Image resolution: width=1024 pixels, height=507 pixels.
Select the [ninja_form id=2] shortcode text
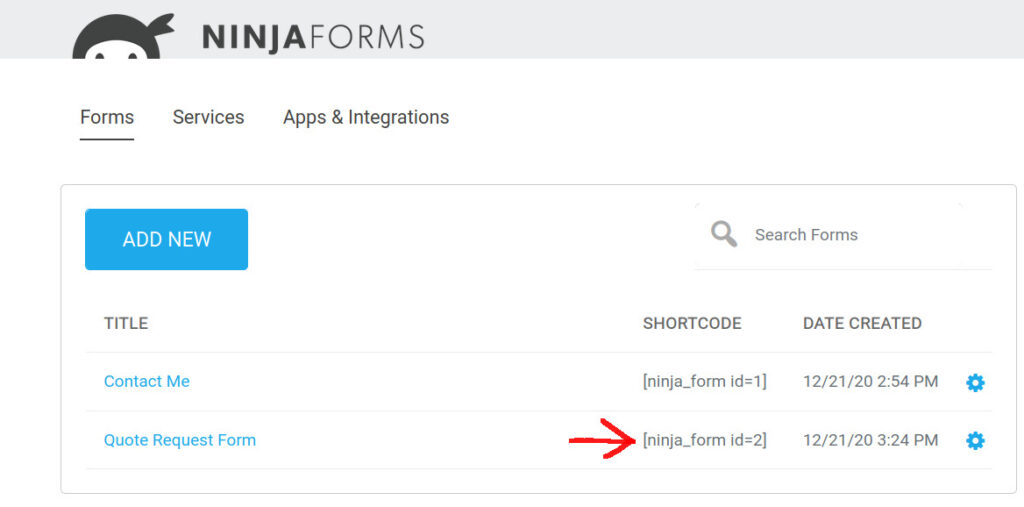705,440
